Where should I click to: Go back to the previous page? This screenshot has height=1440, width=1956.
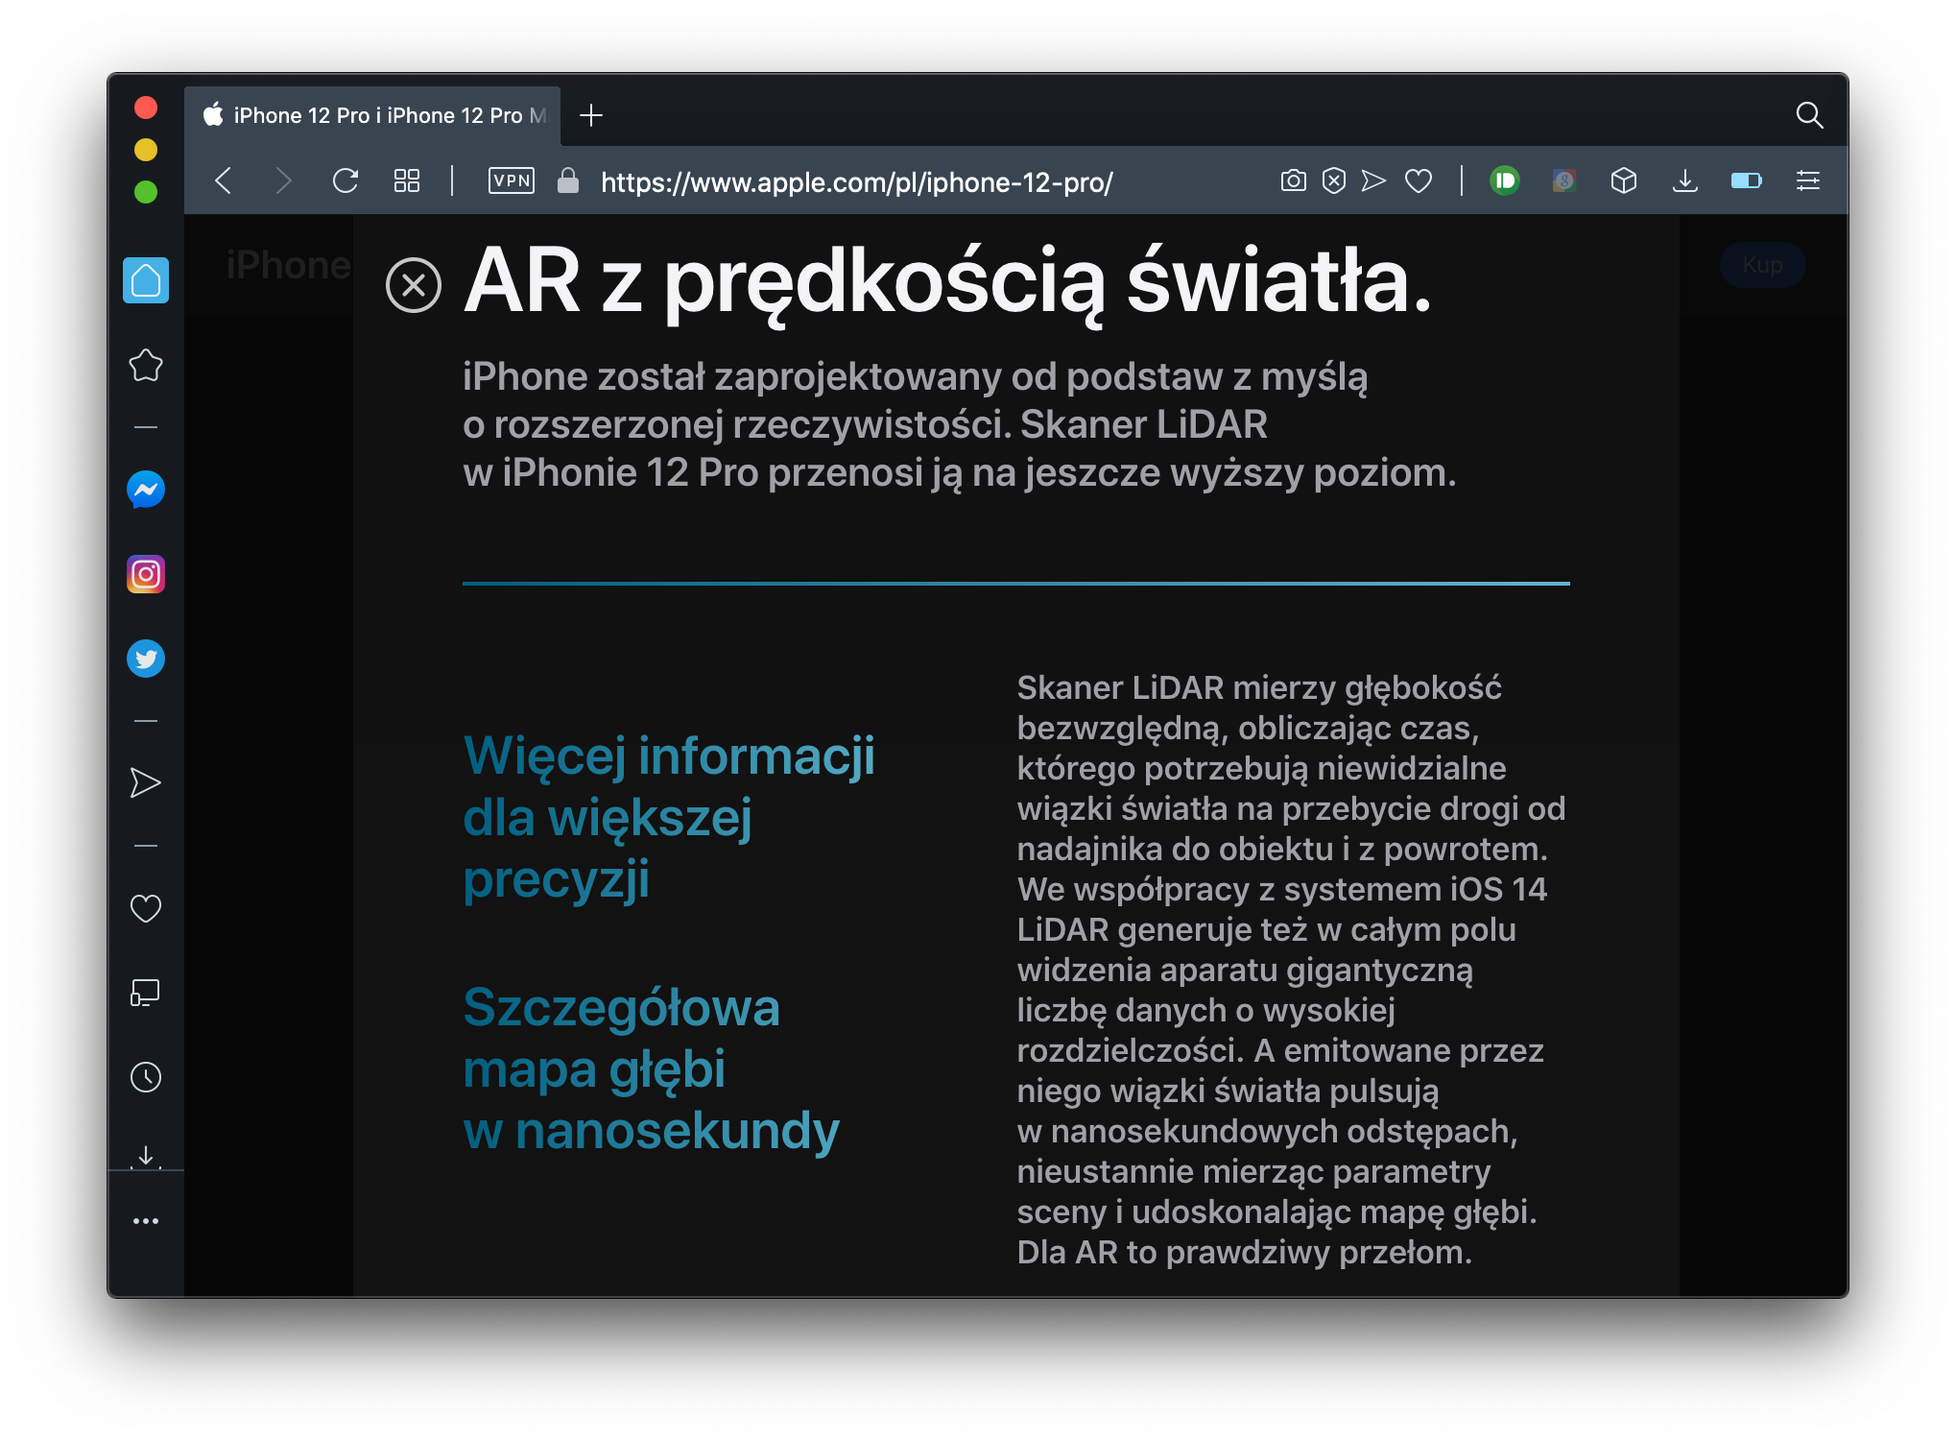224,181
